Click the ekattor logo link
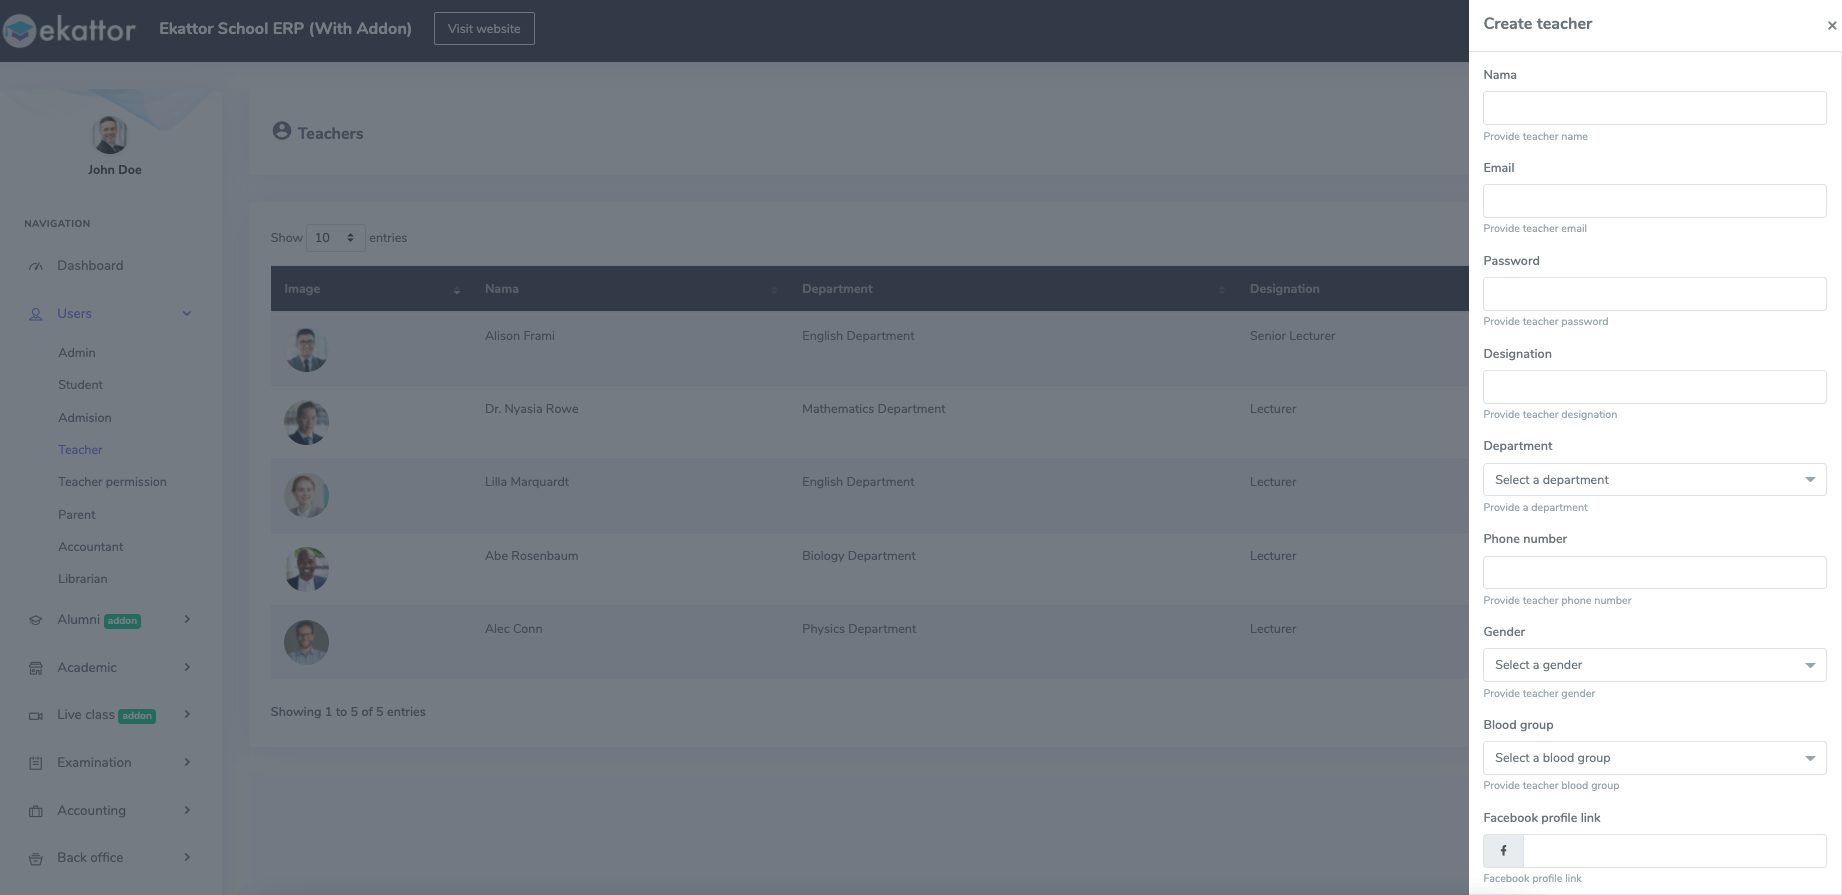 [x=70, y=30]
